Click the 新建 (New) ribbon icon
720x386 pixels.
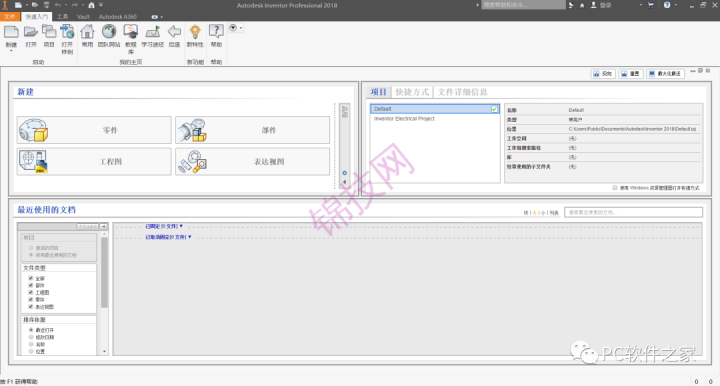11,32
